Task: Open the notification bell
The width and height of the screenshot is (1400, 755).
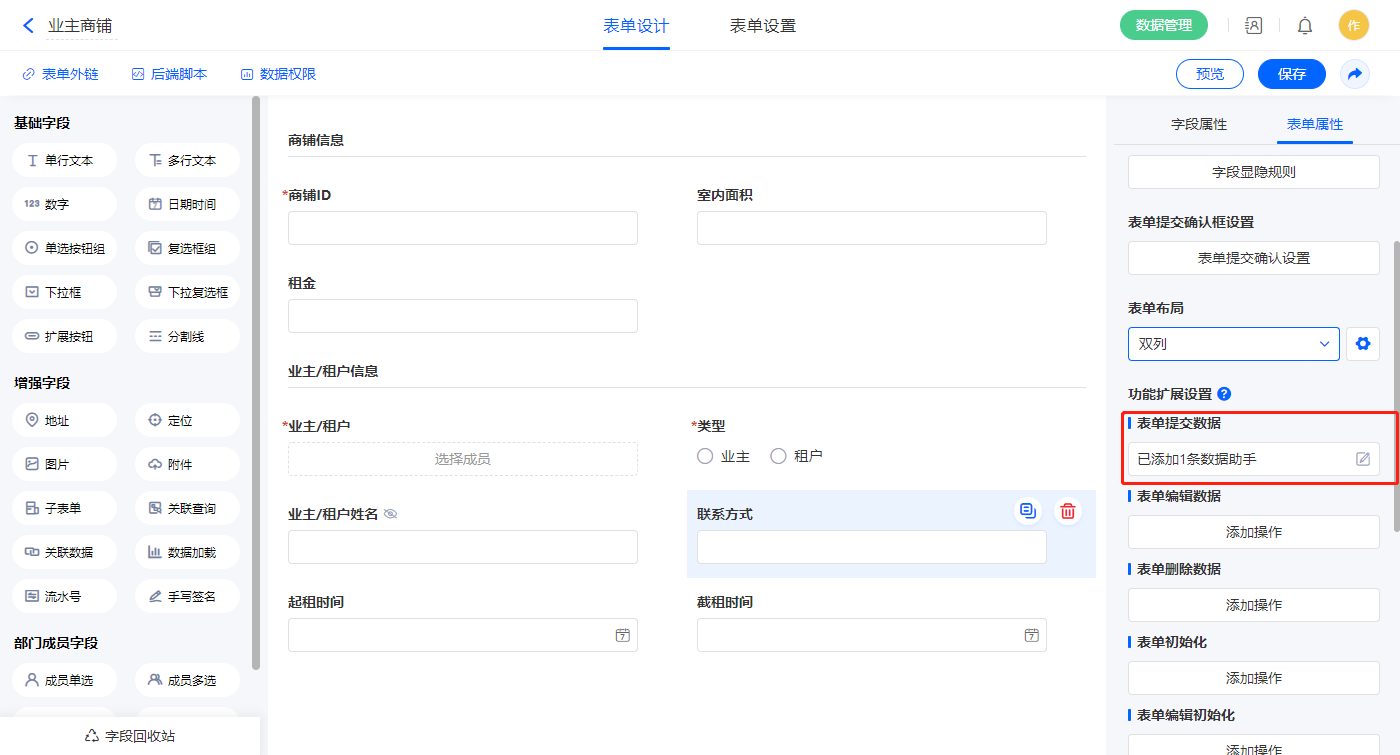Action: pyautogui.click(x=1304, y=26)
